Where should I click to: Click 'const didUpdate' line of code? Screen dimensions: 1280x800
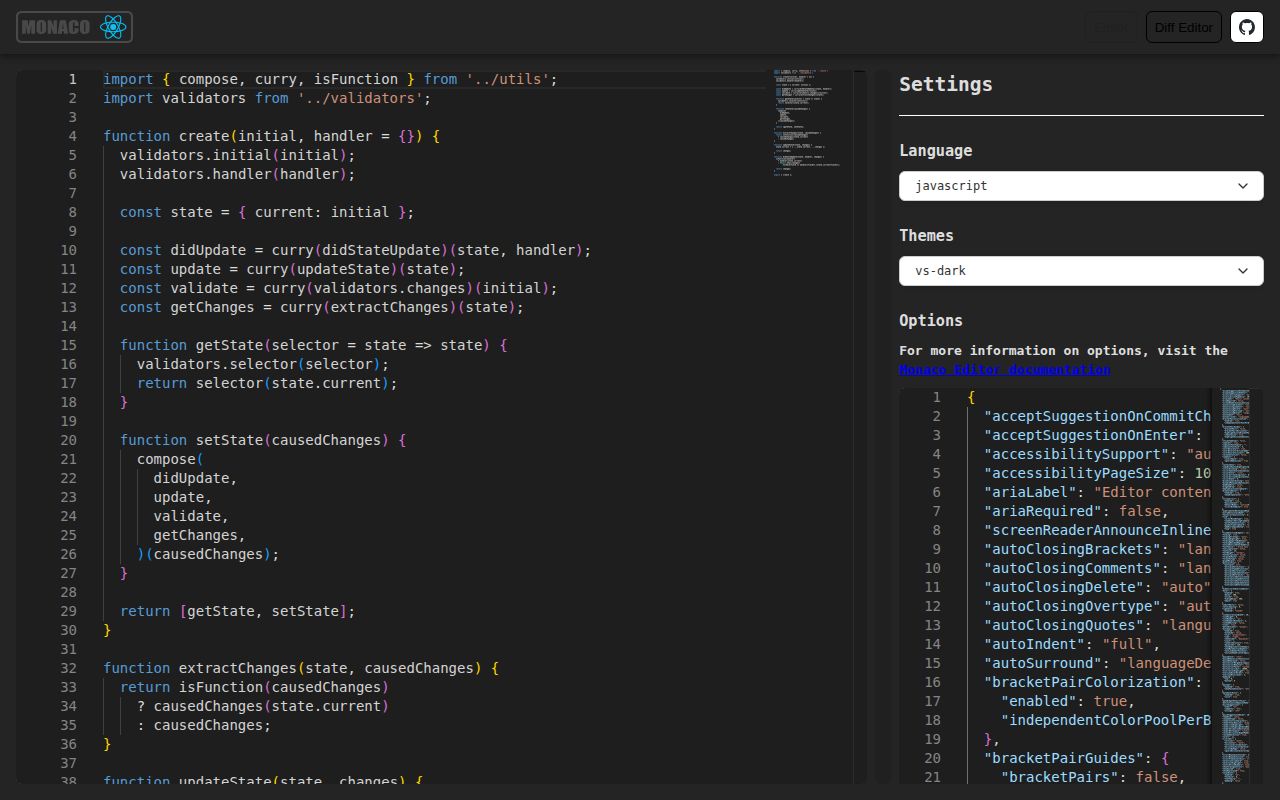tap(355, 250)
